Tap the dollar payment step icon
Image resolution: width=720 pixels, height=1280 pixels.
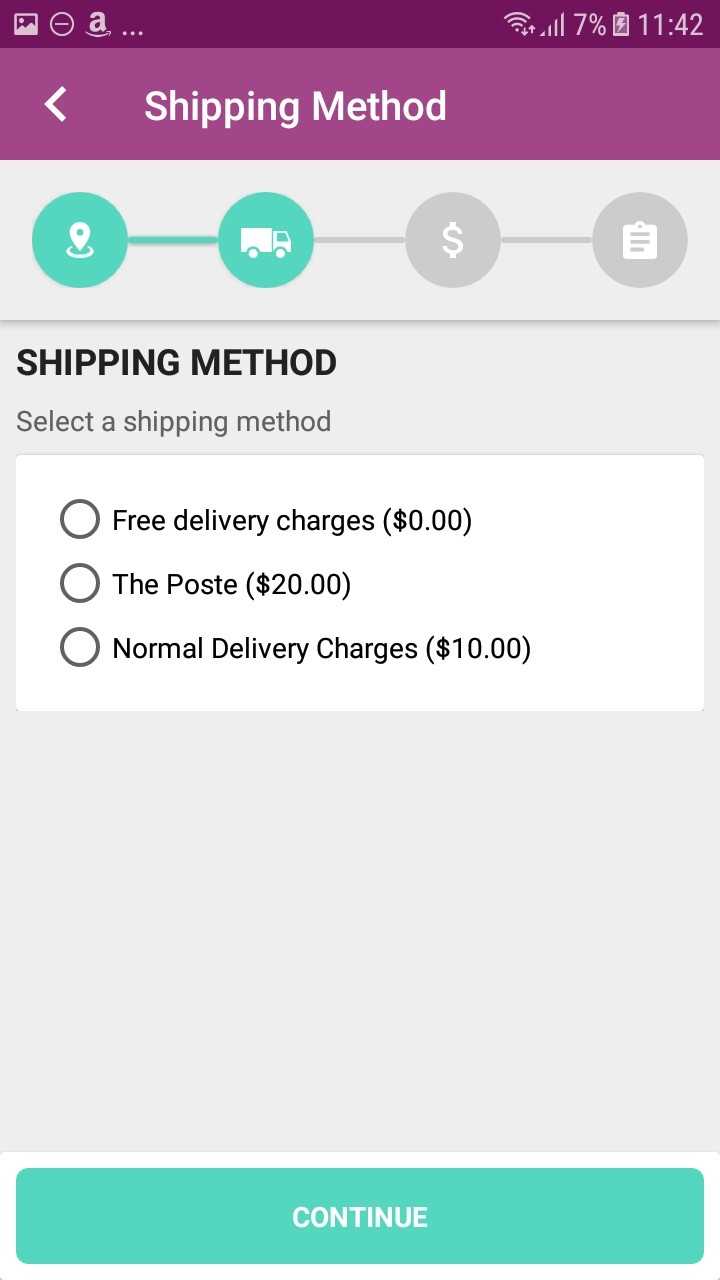pyautogui.click(x=453, y=240)
